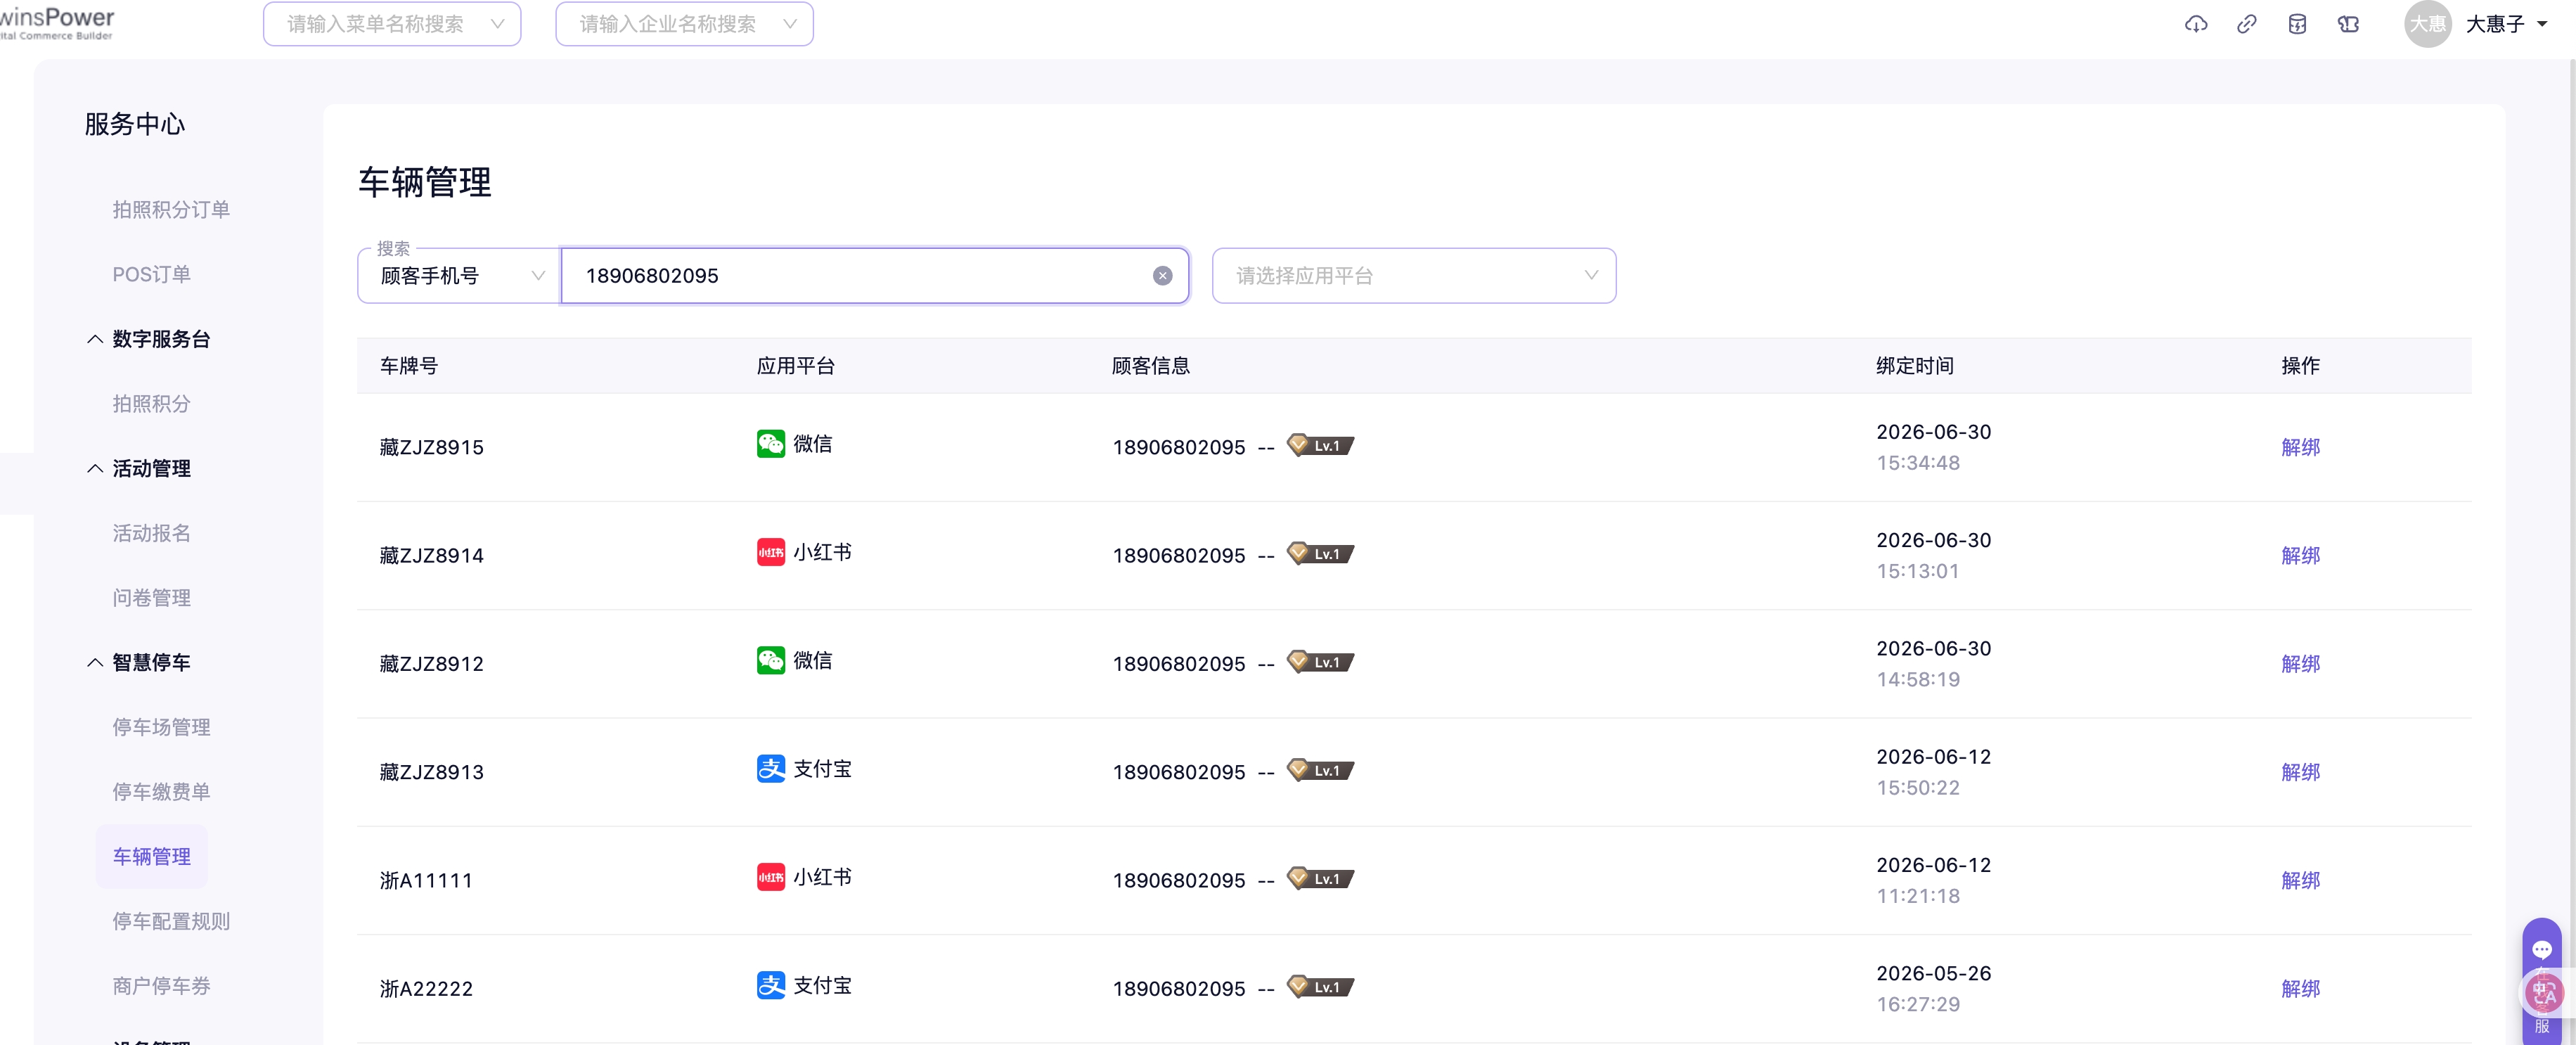Click Lv.1 badge in 浙A22222 row
Screen dimensions: 2576x1045
click(1320, 986)
